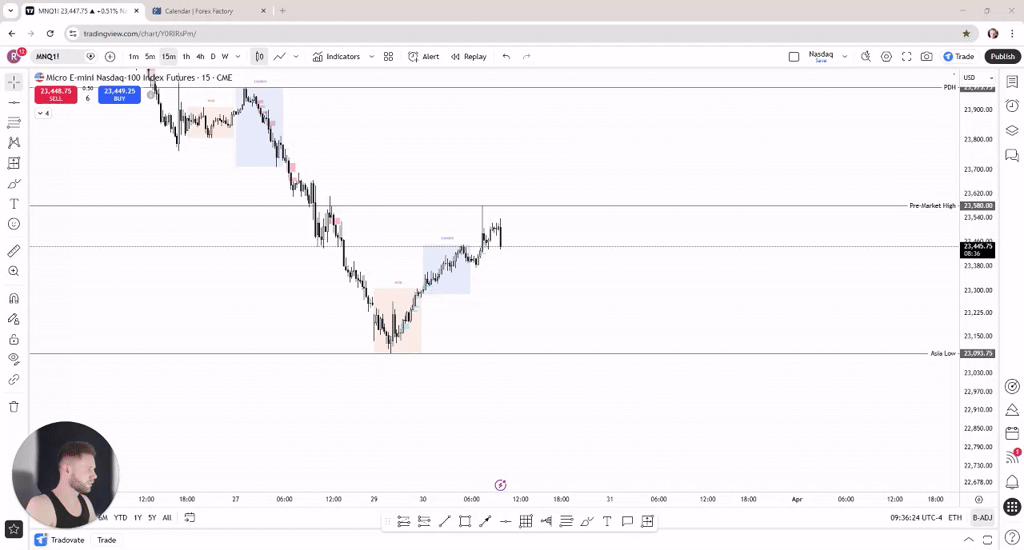Open the Fibonacci retracement tools group

(x=14, y=123)
